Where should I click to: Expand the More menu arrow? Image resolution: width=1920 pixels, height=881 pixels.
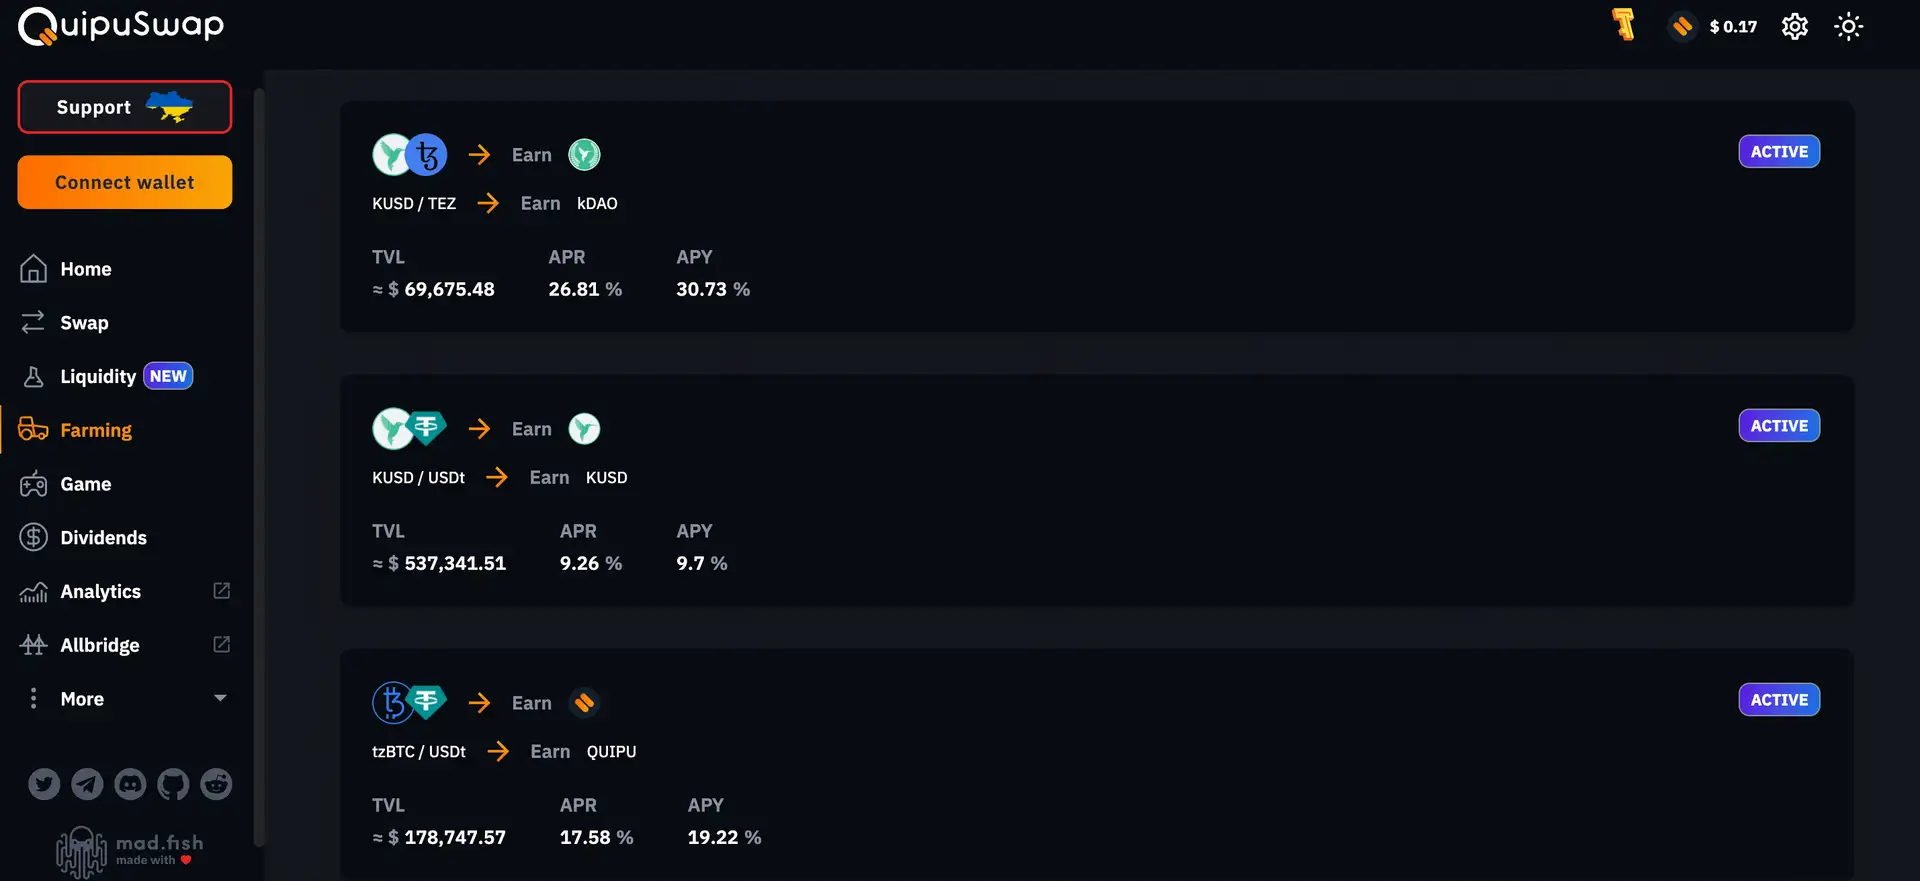220,698
